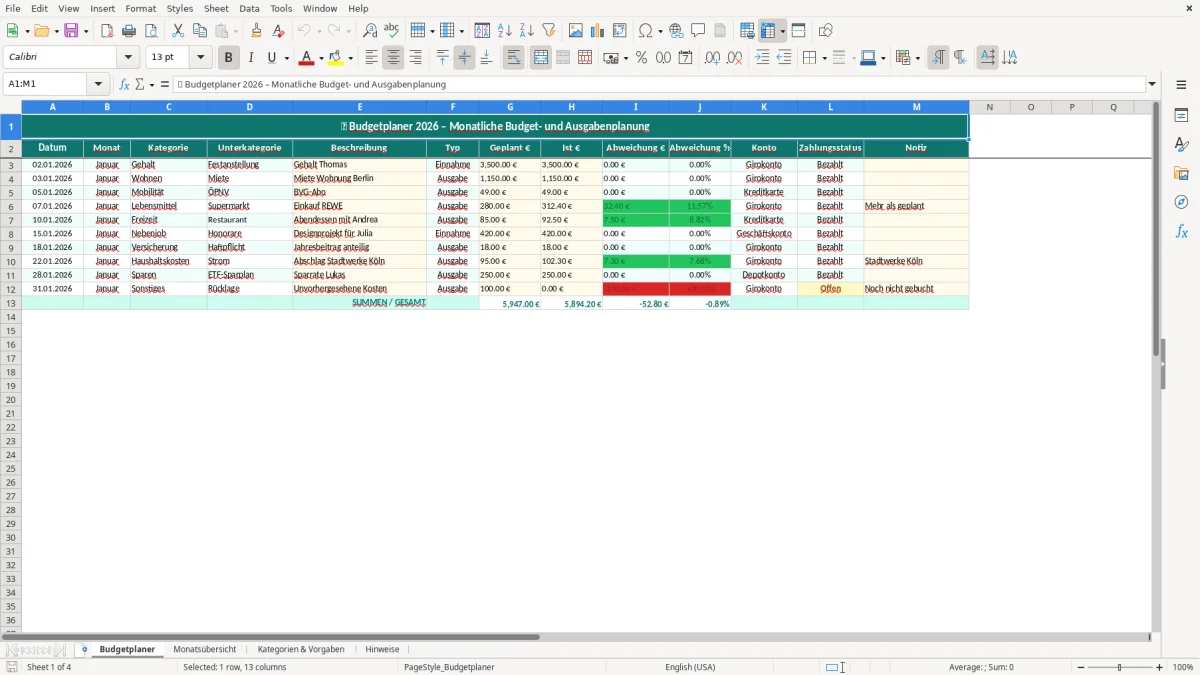
Task: Open font color dropdown arrow
Action: [320, 58]
